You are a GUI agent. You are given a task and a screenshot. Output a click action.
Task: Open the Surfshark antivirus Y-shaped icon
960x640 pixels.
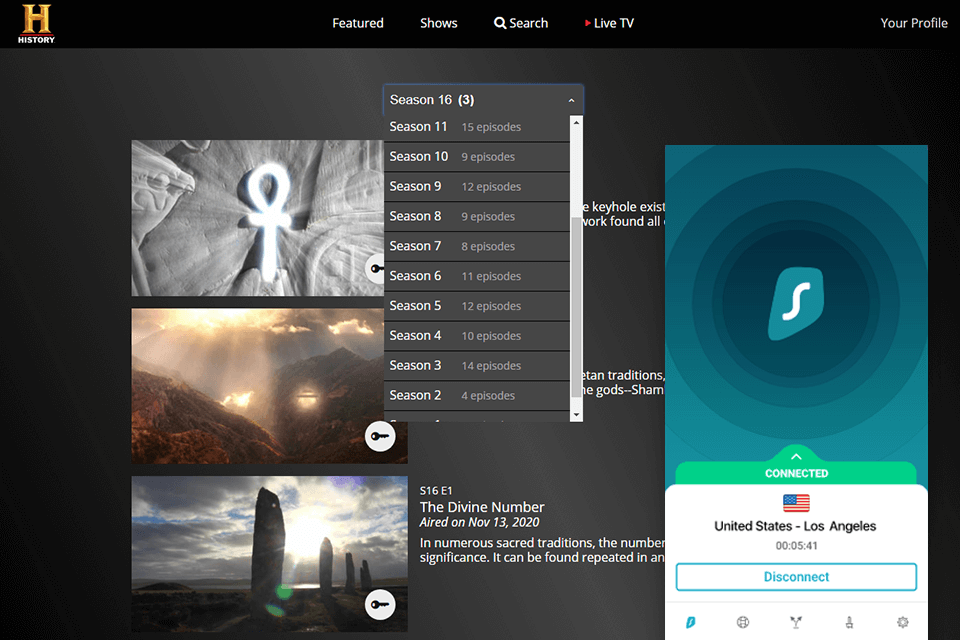[x=796, y=622]
